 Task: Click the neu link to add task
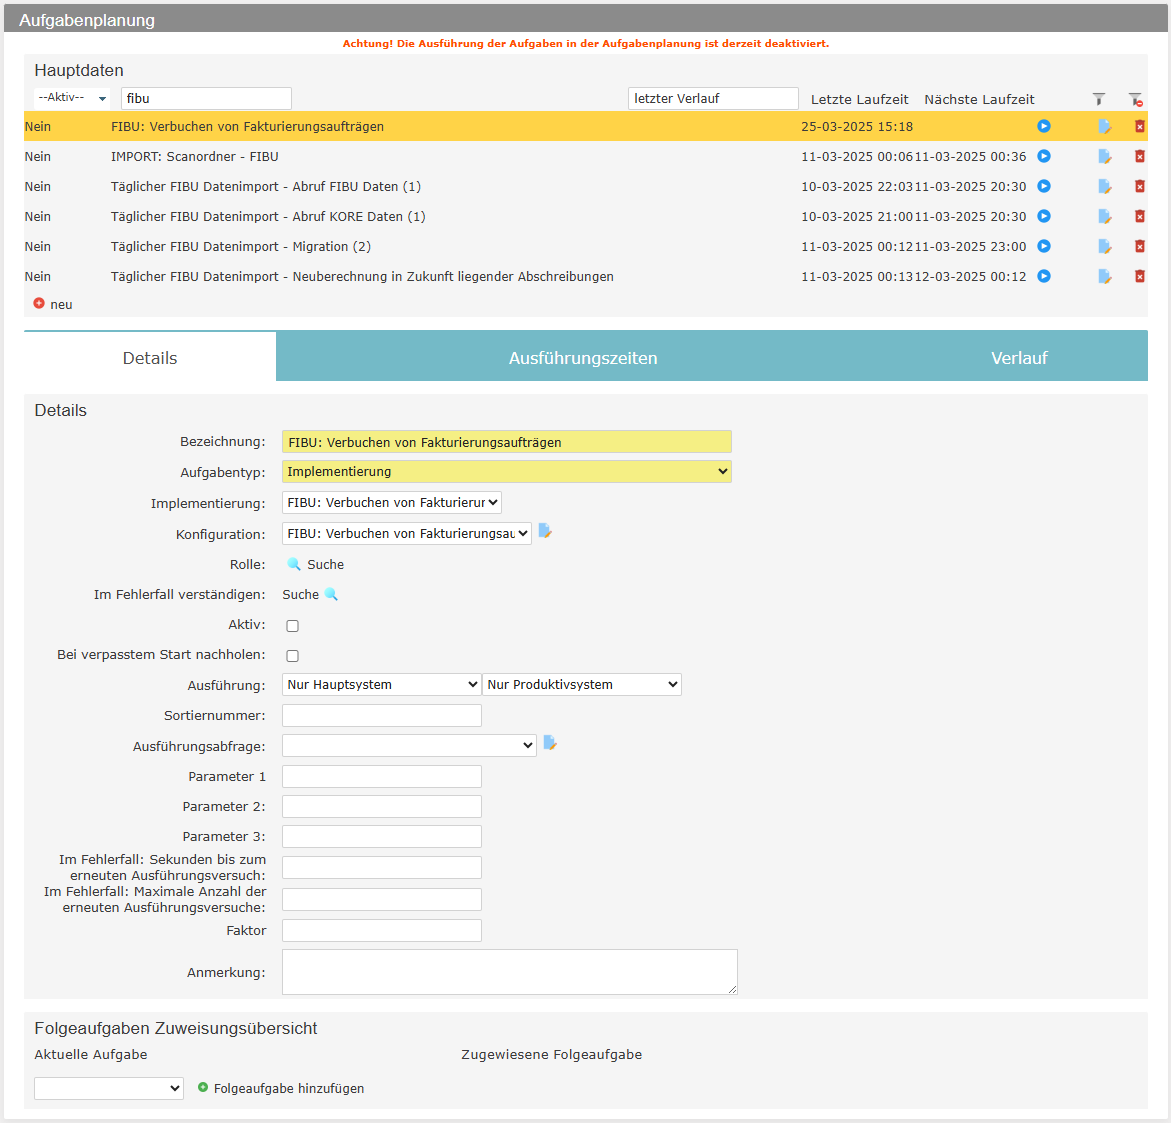[60, 305]
